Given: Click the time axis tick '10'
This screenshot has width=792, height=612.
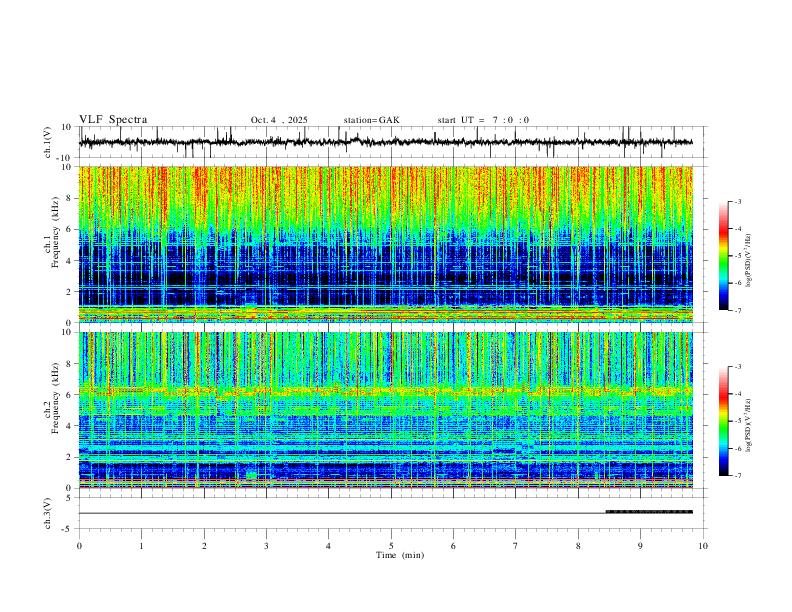Looking at the screenshot, I should (x=703, y=546).
